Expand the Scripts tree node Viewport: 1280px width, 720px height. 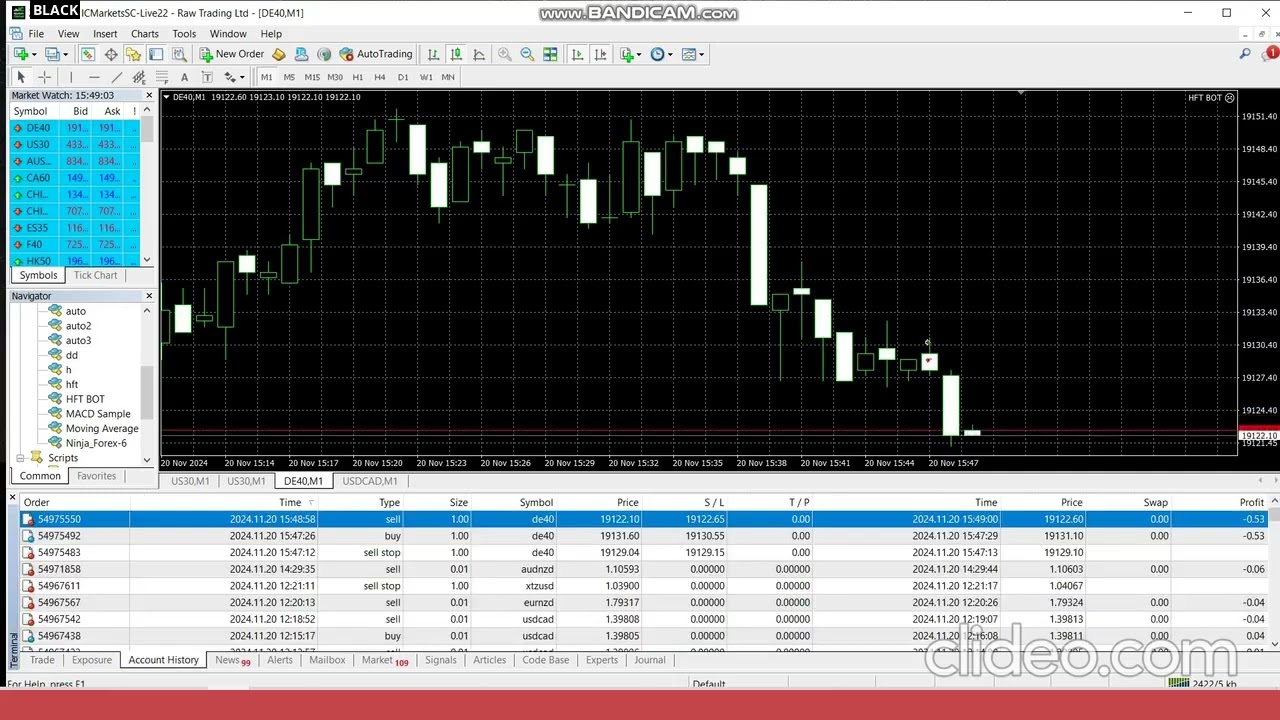pyautogui.click(x=20, y=458)
